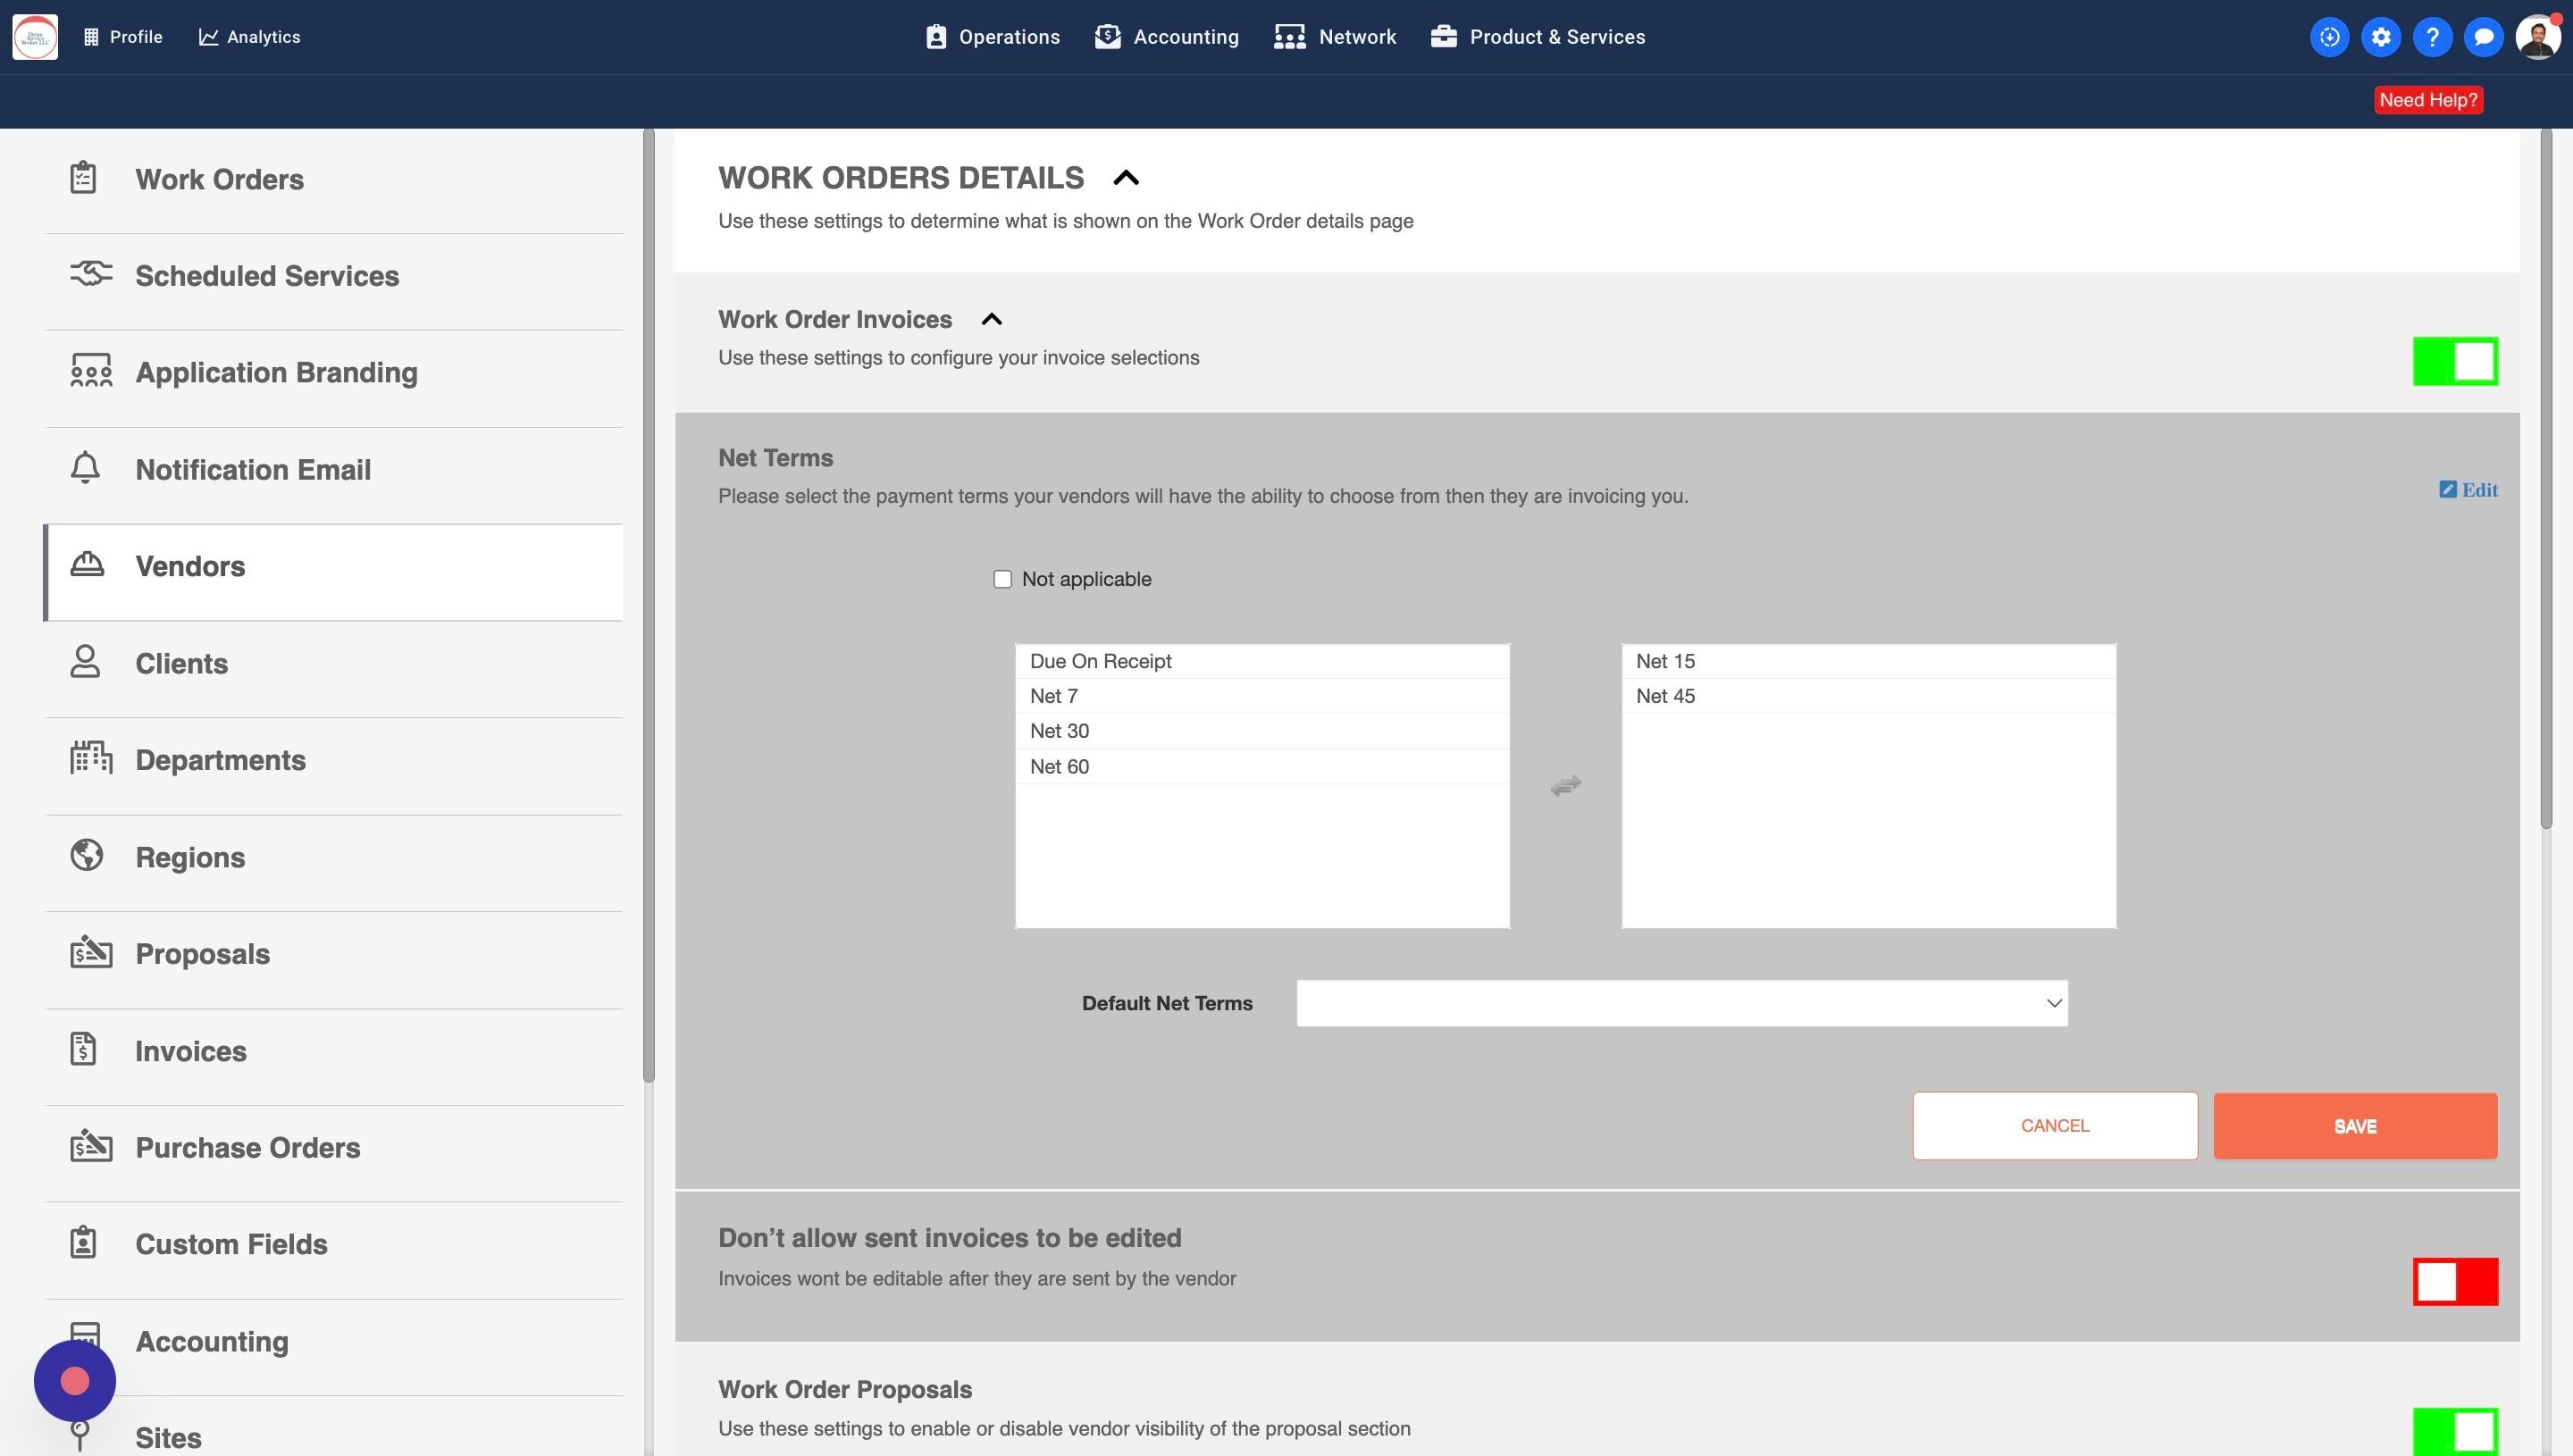Select Net 30 in available terms list
The width and height of the screenshot is (2573, 1456).
pos(1060,731)
